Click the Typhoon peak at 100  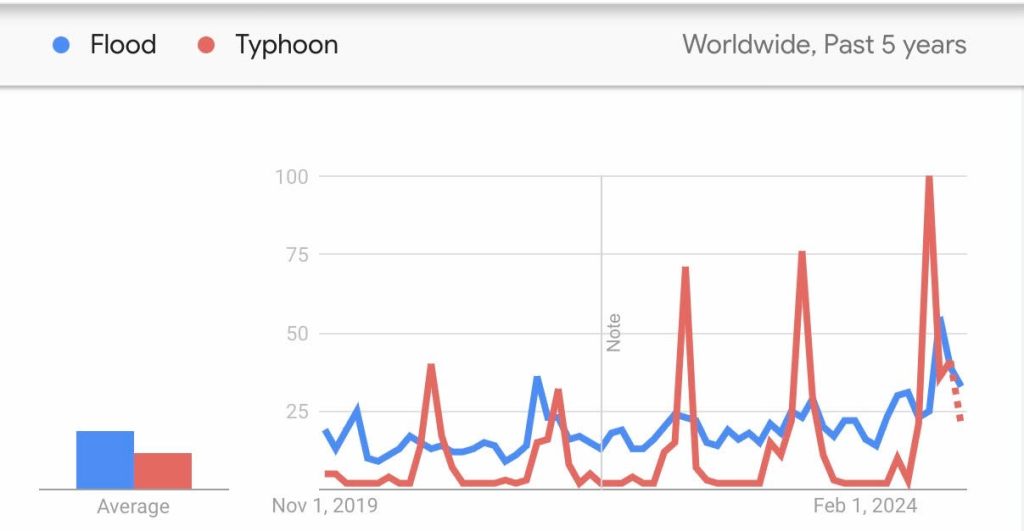930,178
